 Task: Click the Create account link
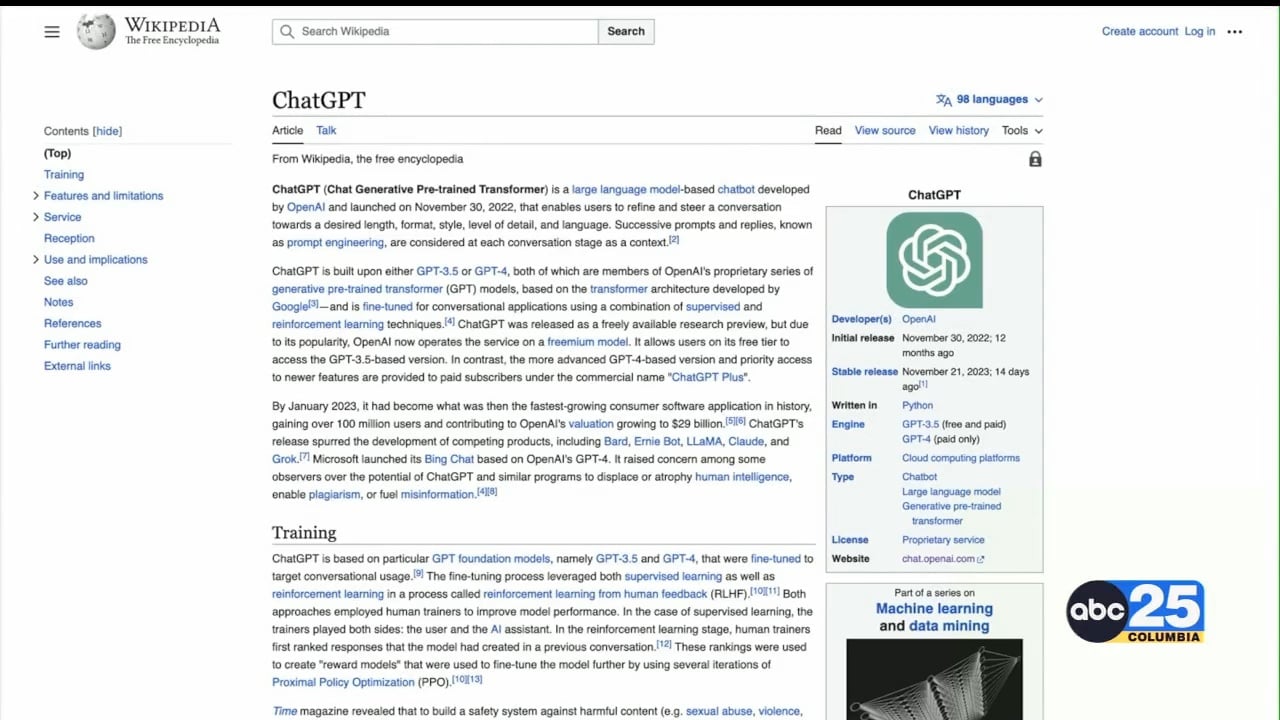(1140, 32)
